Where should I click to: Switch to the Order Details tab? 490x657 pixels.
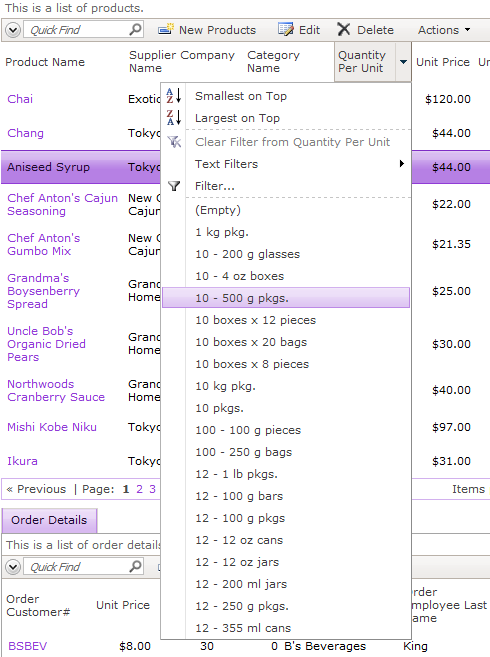coord(49,520)
